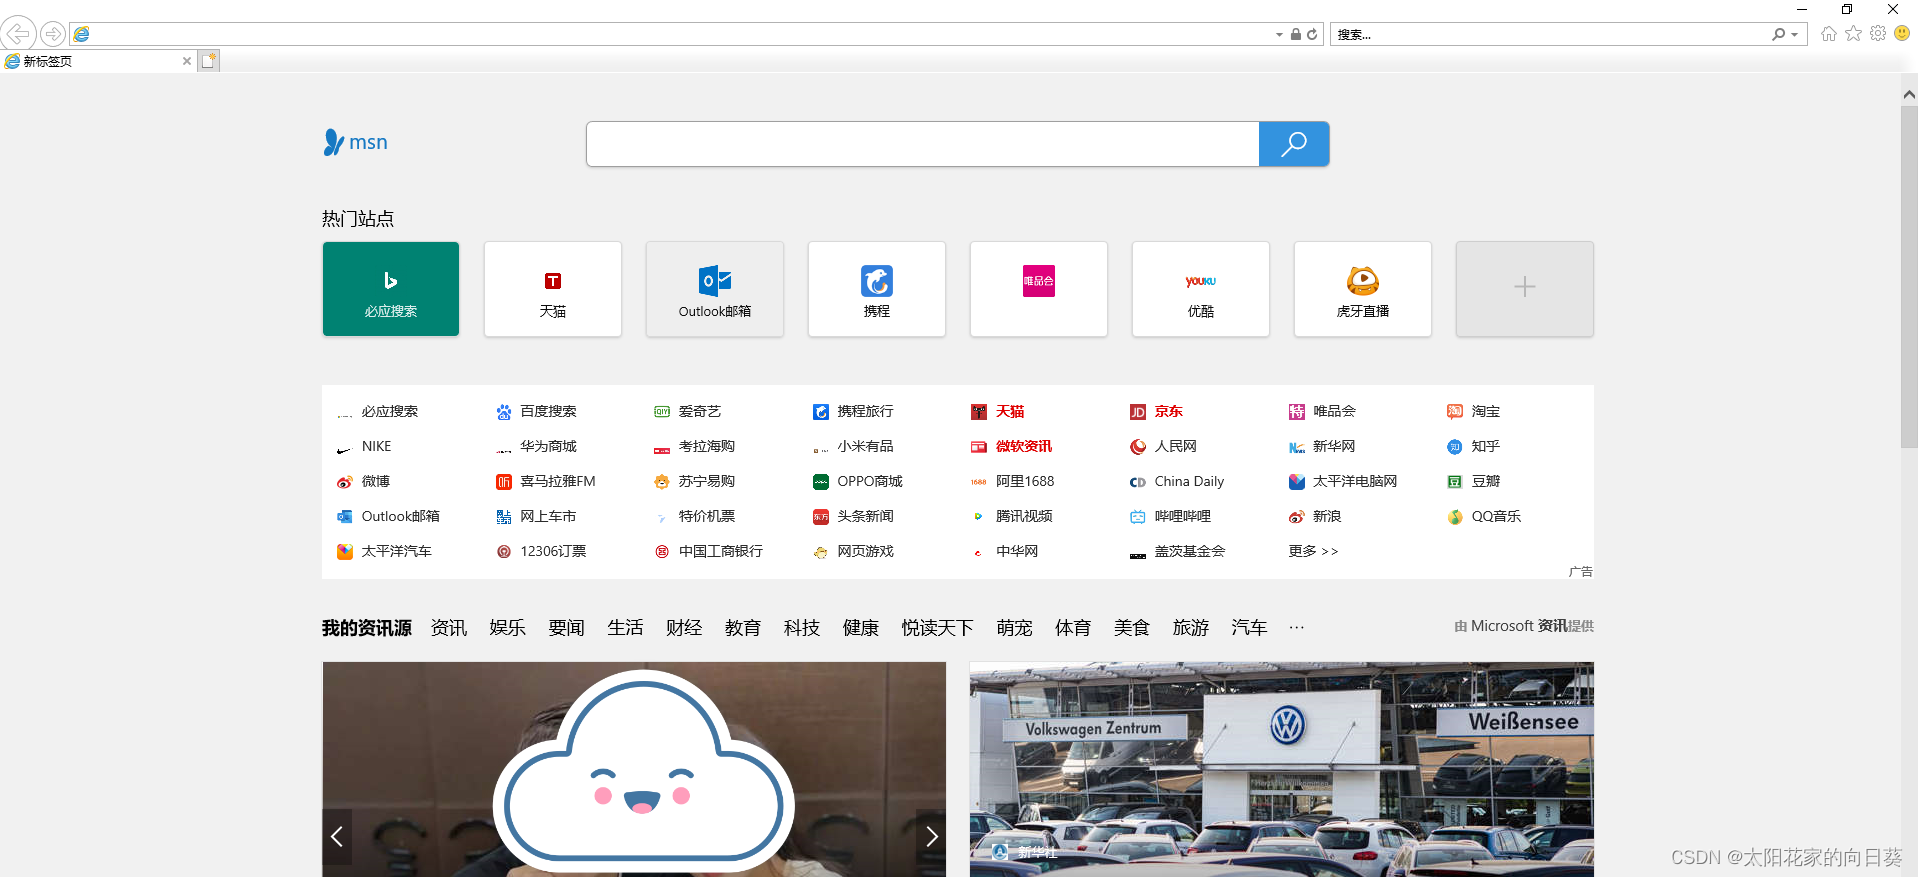Screen dimensions: 1918x877
Task: Open Favorites star icon
Action: pos(1854,33)
